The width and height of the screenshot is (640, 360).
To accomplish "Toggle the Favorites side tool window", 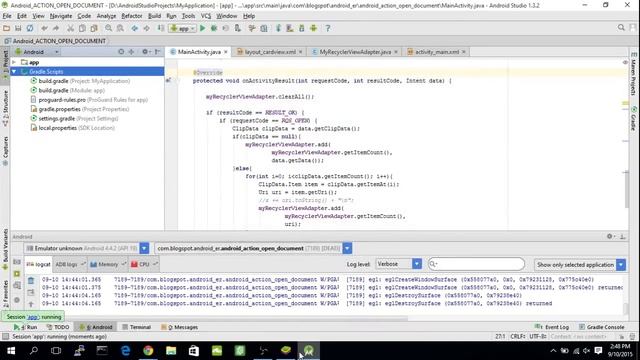I will click(5, 294).
